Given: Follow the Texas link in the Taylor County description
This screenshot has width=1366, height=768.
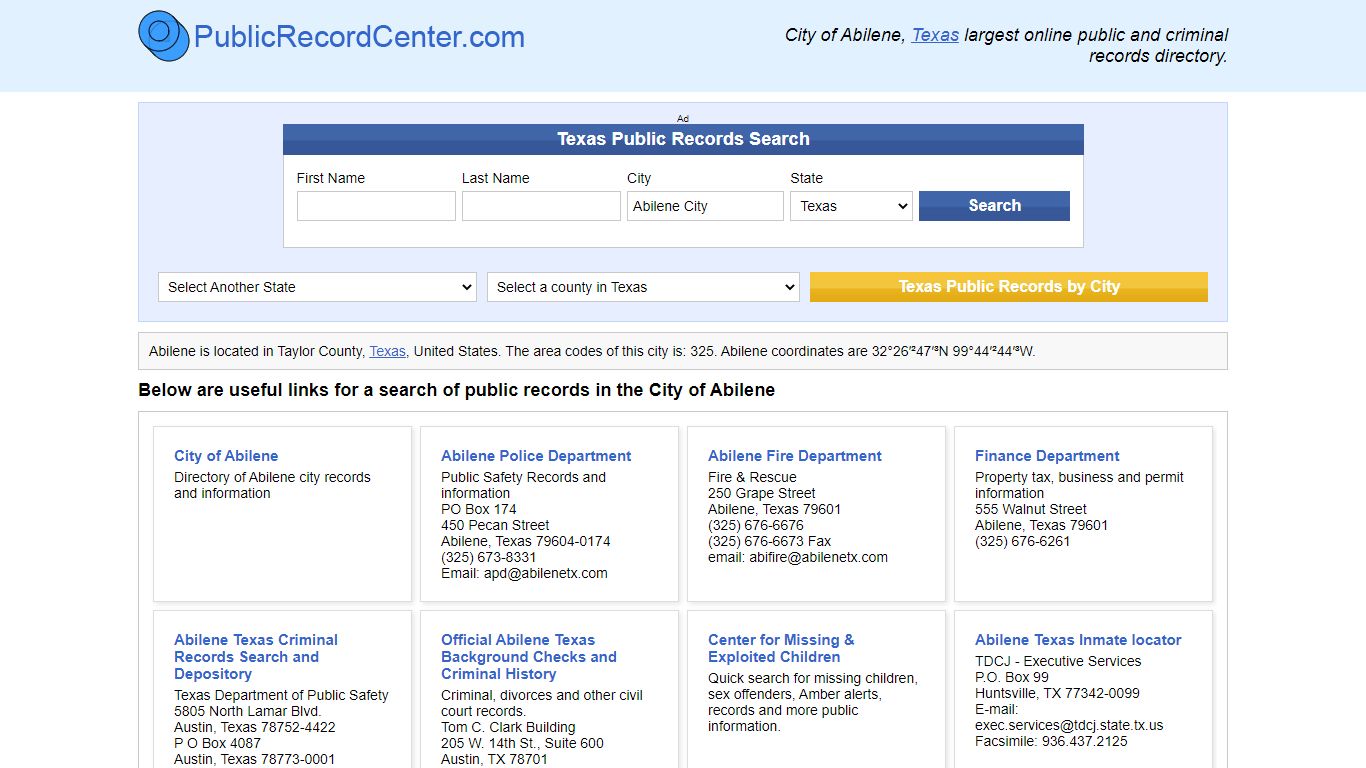Looking at the screenshot, I should point(387,351).
